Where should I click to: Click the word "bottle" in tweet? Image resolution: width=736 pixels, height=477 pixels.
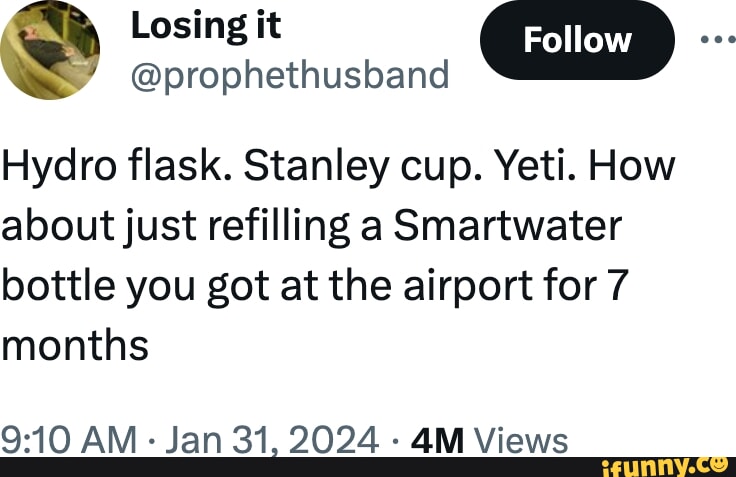[x=58, y=287]
